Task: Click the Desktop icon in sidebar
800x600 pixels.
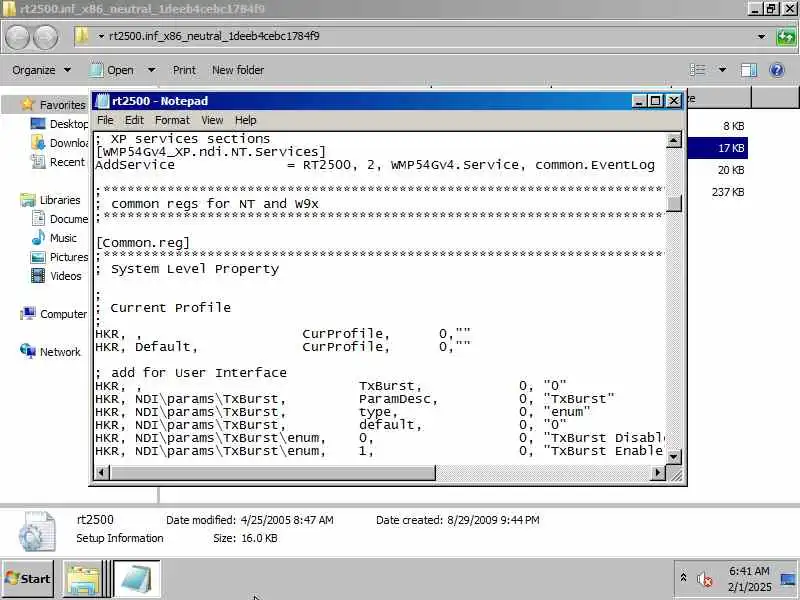Action: [x=38, y=123]
